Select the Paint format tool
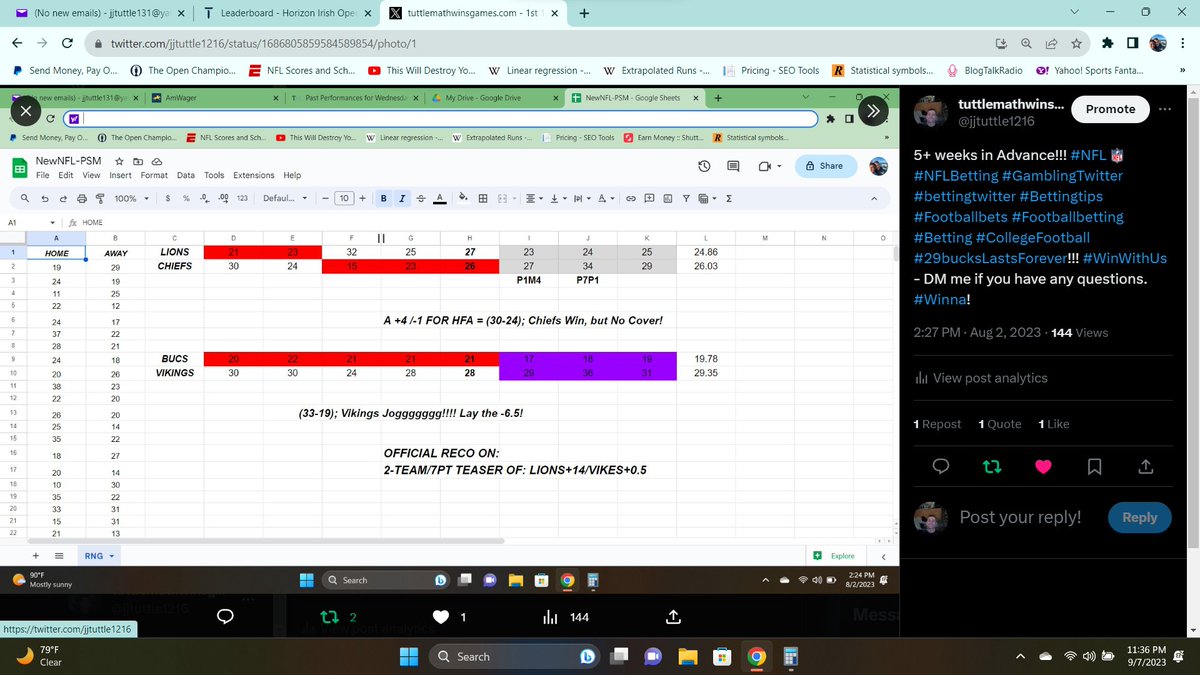The image size is (1200, 675). pyautogui.click(x=100, y=198)
